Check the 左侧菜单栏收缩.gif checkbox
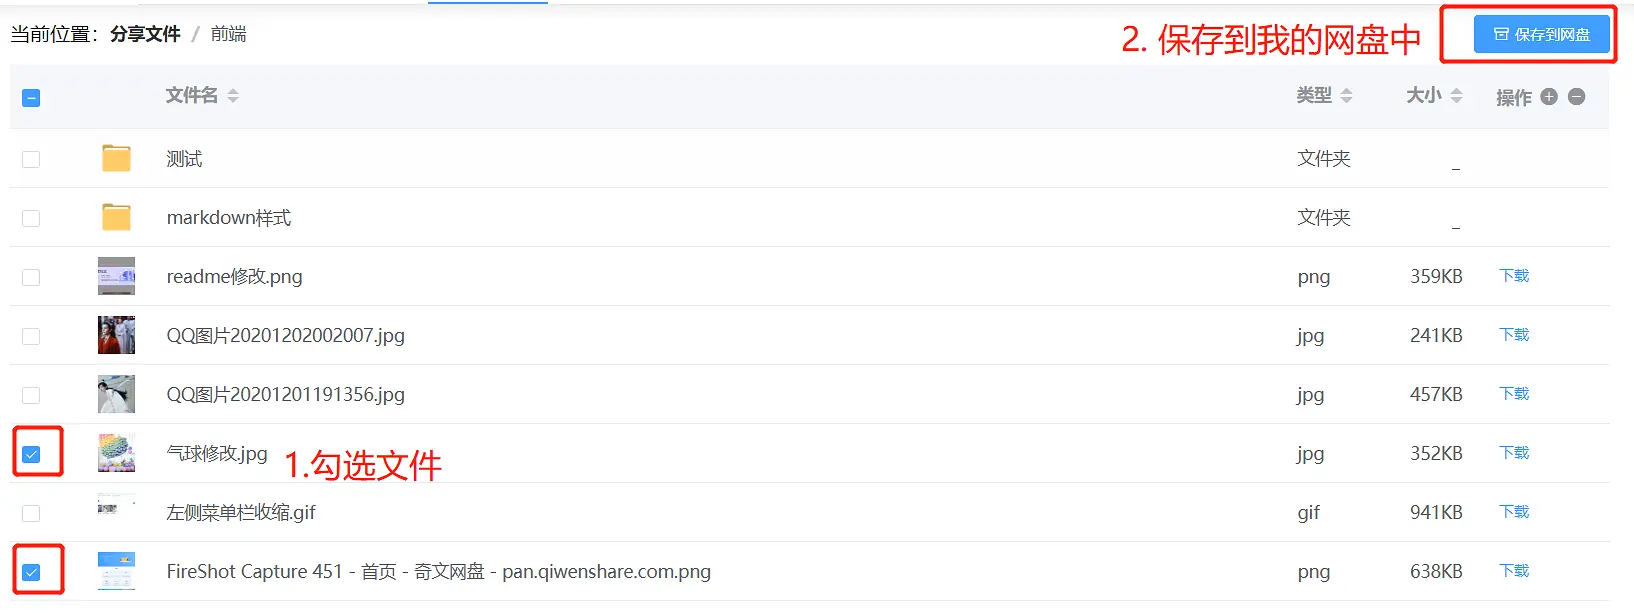 pyautogui.click(x=31, y=513)
